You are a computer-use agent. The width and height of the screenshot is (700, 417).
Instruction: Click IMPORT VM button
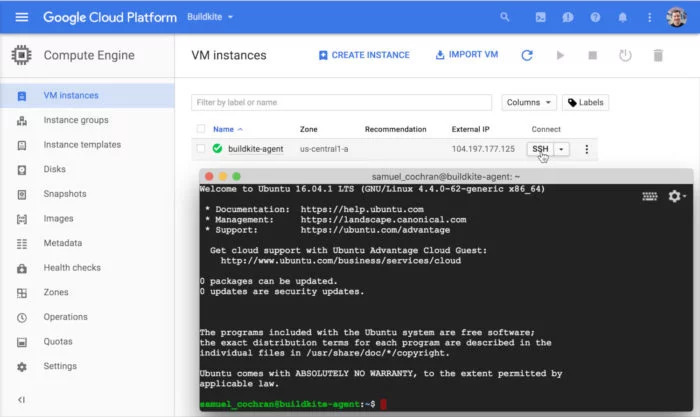tap(467, 54)
